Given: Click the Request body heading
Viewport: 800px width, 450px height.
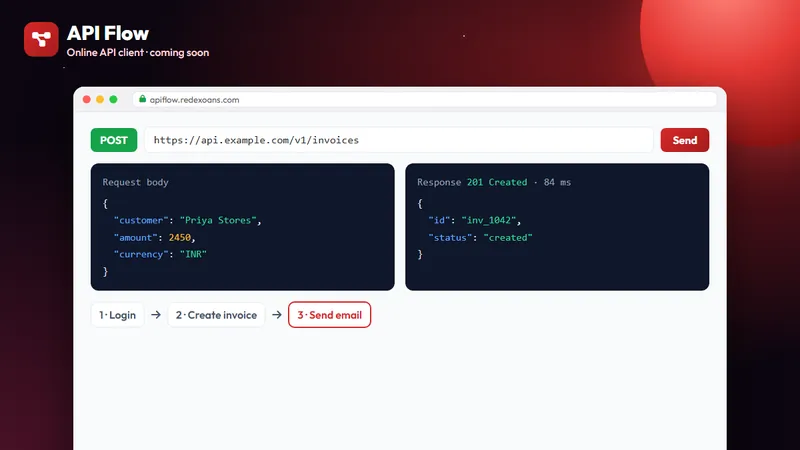Looking at the screenshot, I should (135, 182).
